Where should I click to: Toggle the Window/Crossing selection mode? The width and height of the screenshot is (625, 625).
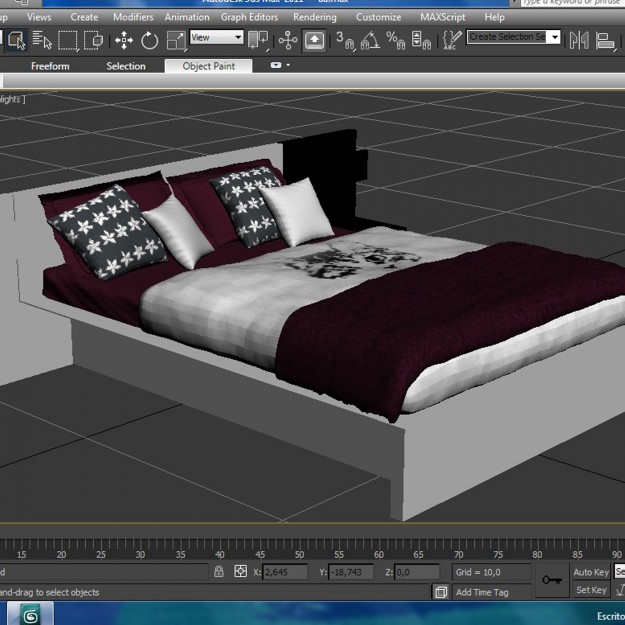pos(93,40)
